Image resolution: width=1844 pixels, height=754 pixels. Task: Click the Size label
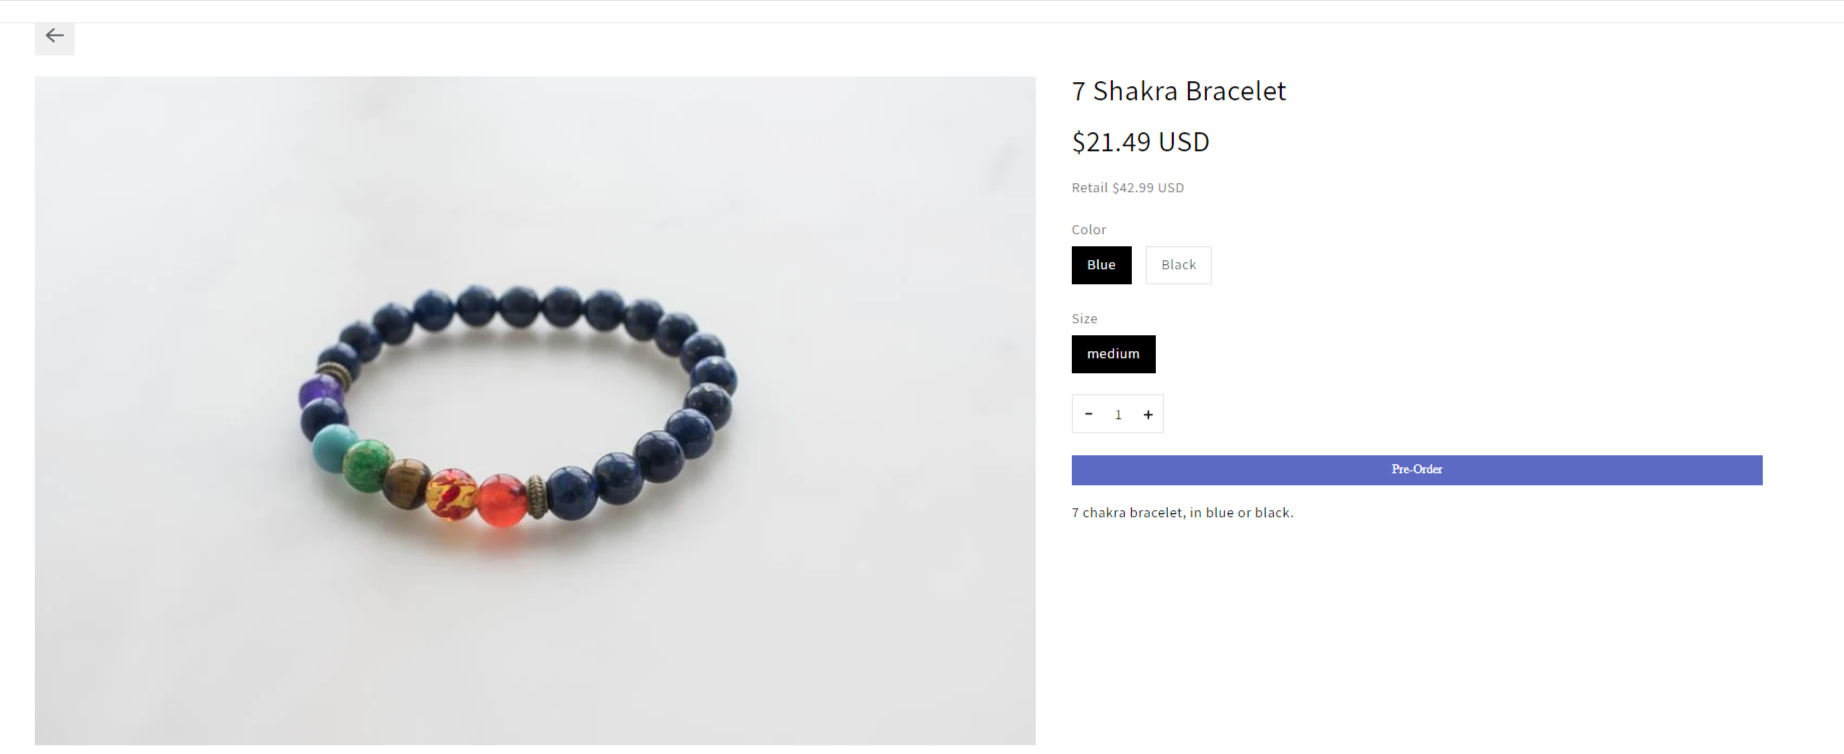(x=1085, y=319)
